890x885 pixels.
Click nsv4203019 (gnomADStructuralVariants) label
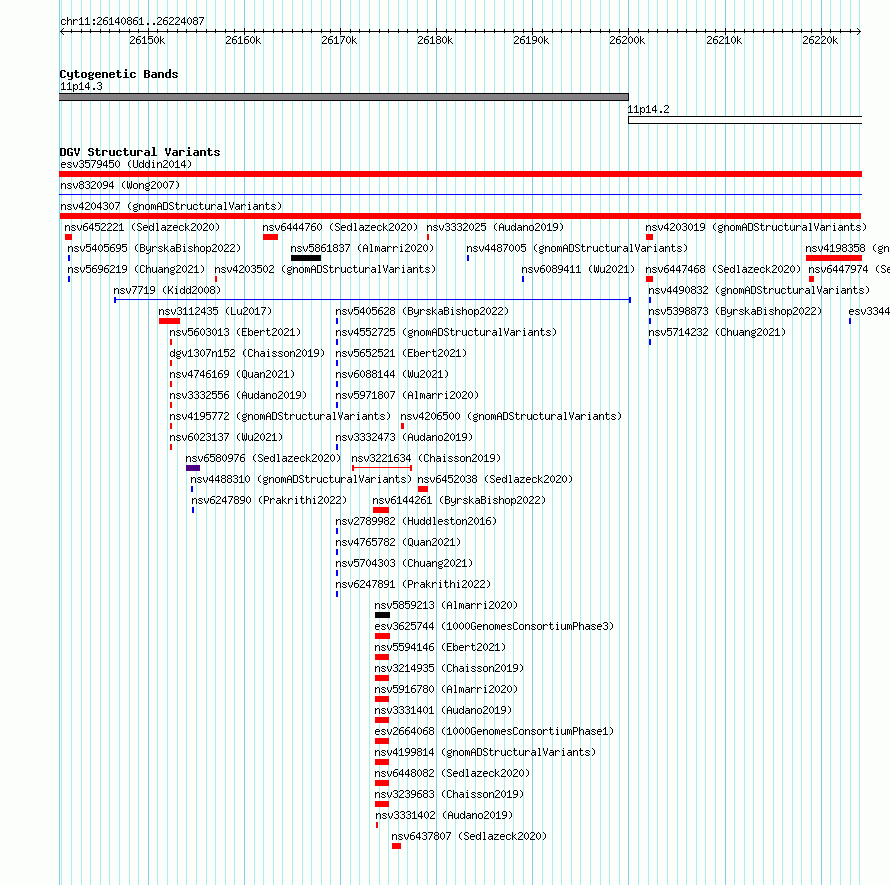click(756, 227)
